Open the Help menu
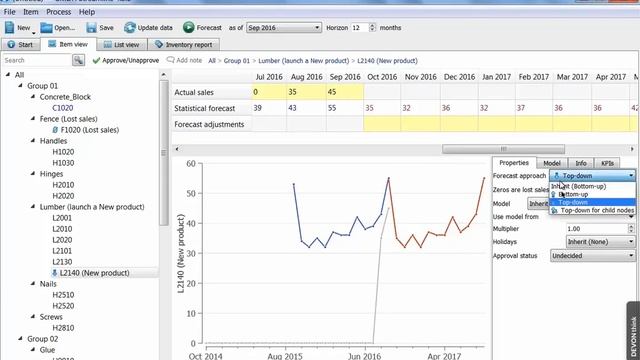The width and height of the screenshot is (640, 360). 87,12
